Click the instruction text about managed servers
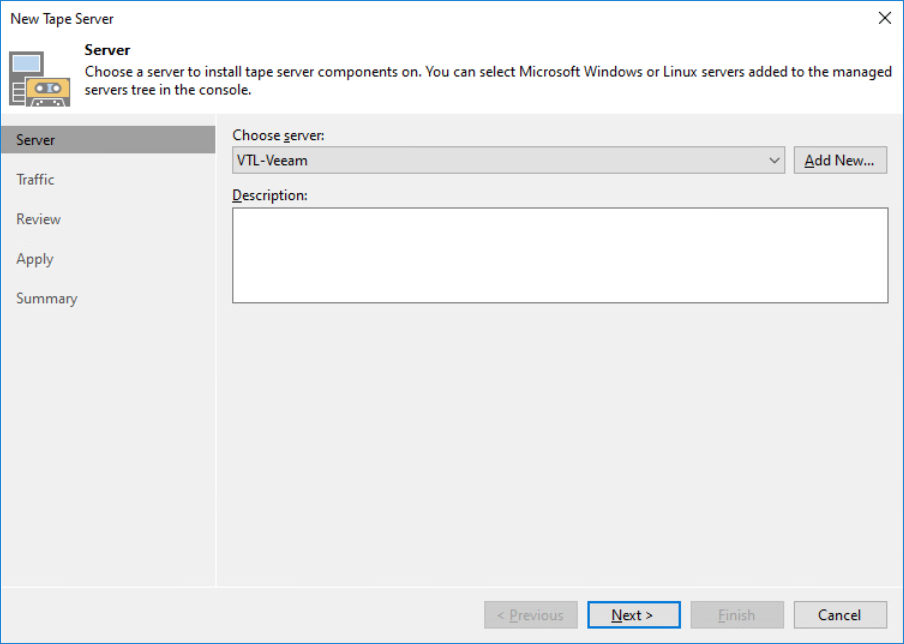 [x=488, y=81]
